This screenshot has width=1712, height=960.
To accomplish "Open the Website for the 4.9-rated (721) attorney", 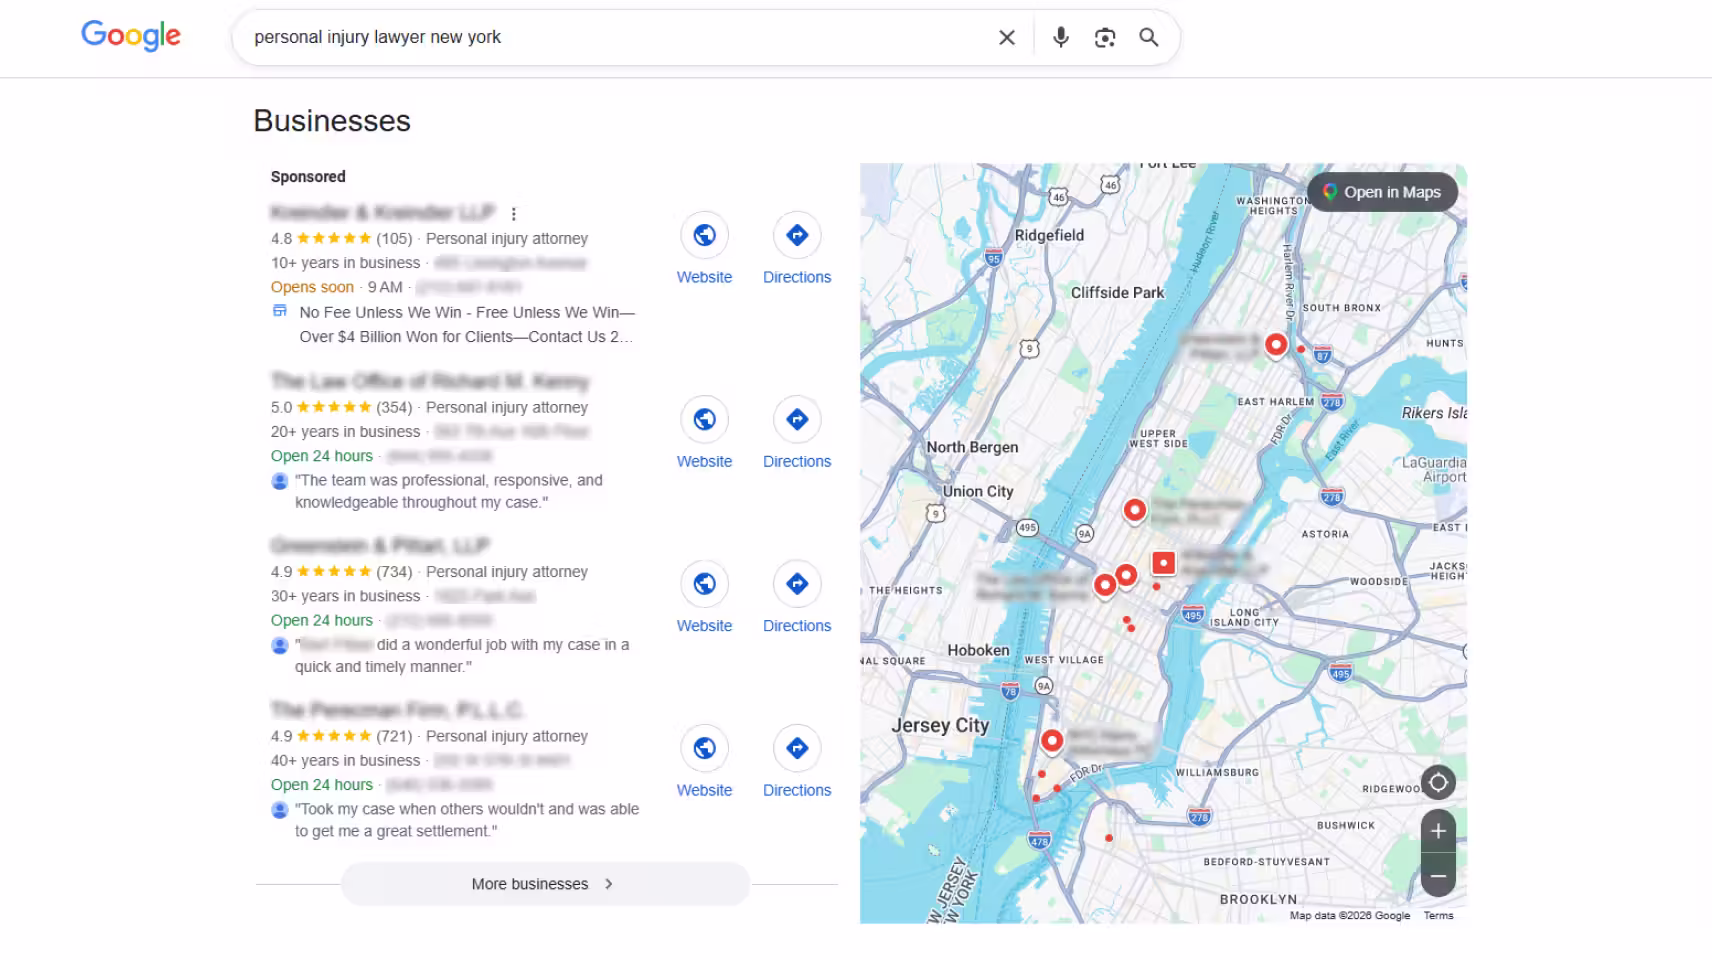I will (x=705, y=762).
